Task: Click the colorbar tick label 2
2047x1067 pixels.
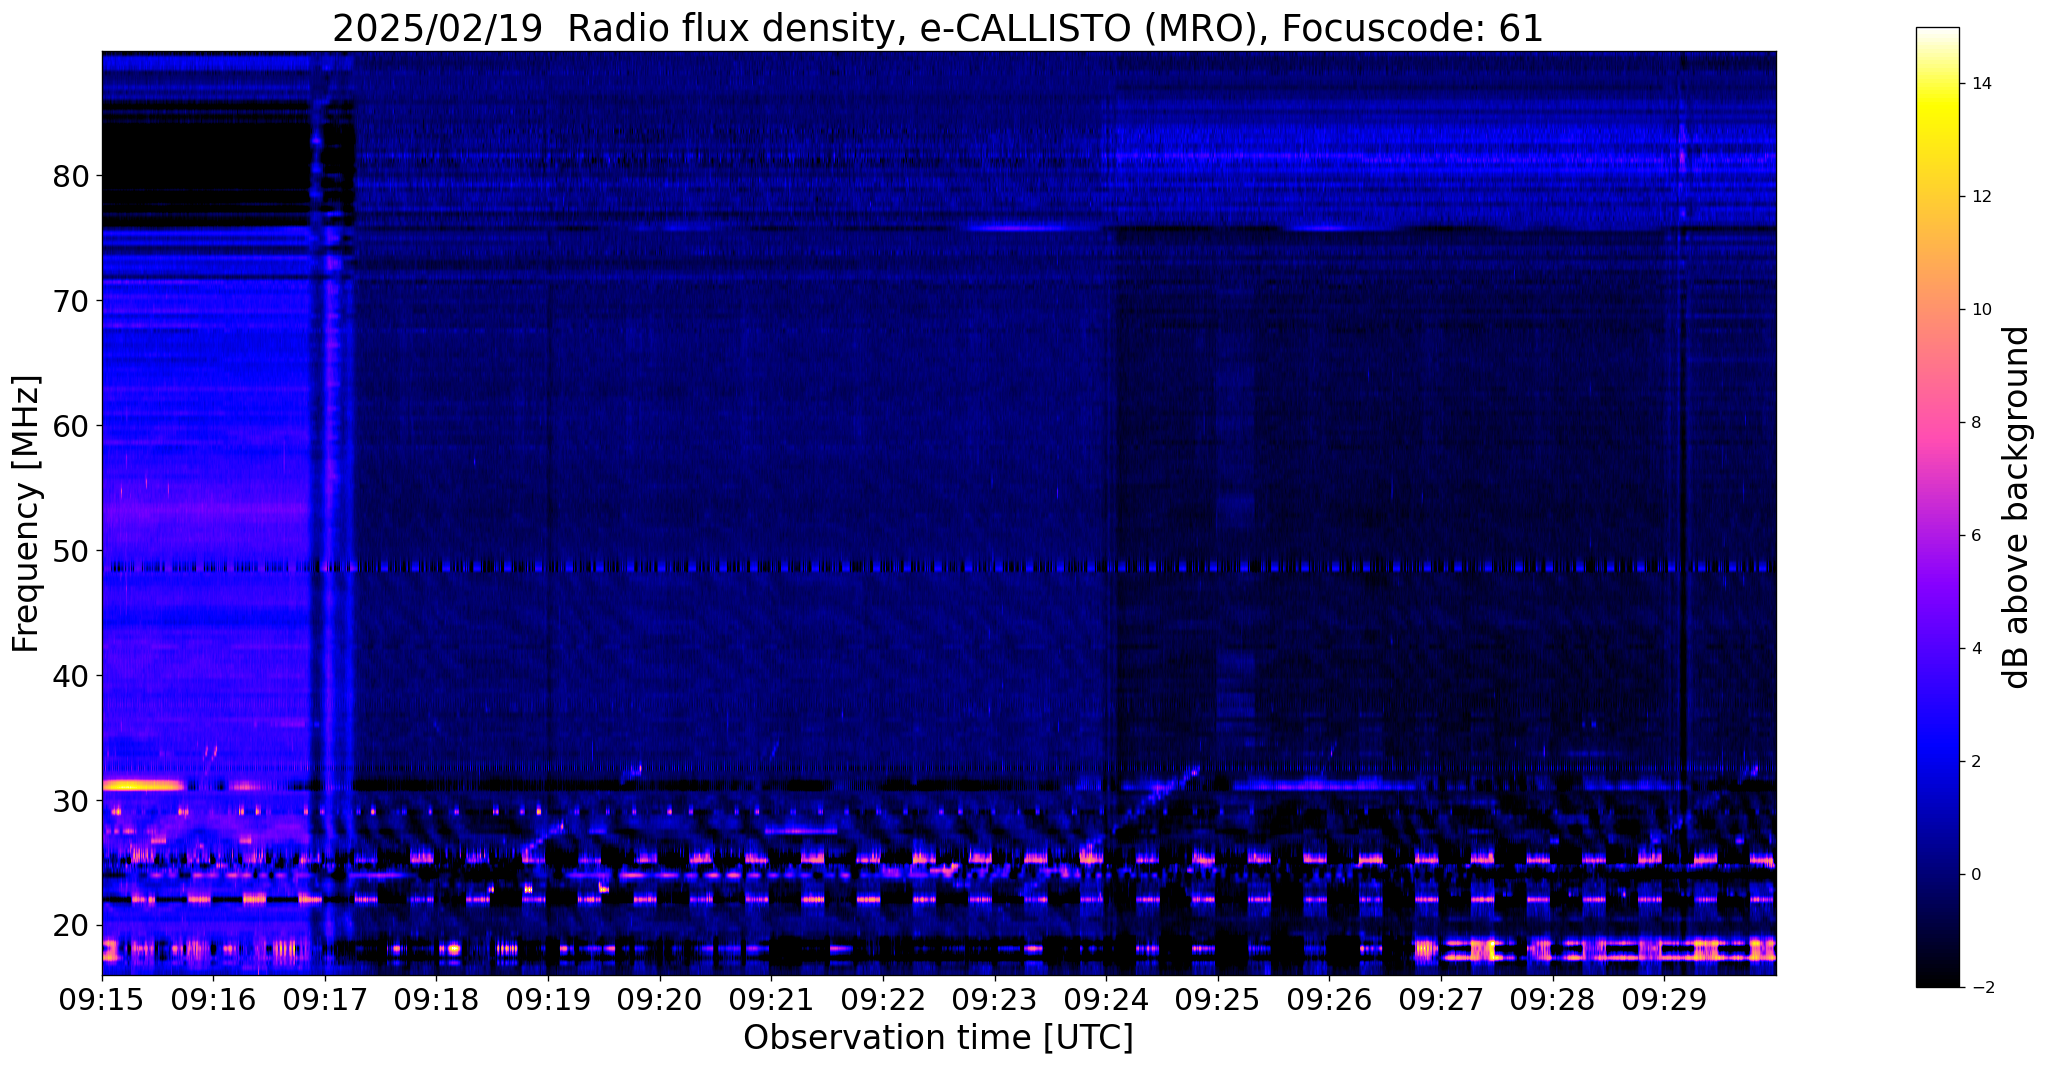Action: point(1976,762)
